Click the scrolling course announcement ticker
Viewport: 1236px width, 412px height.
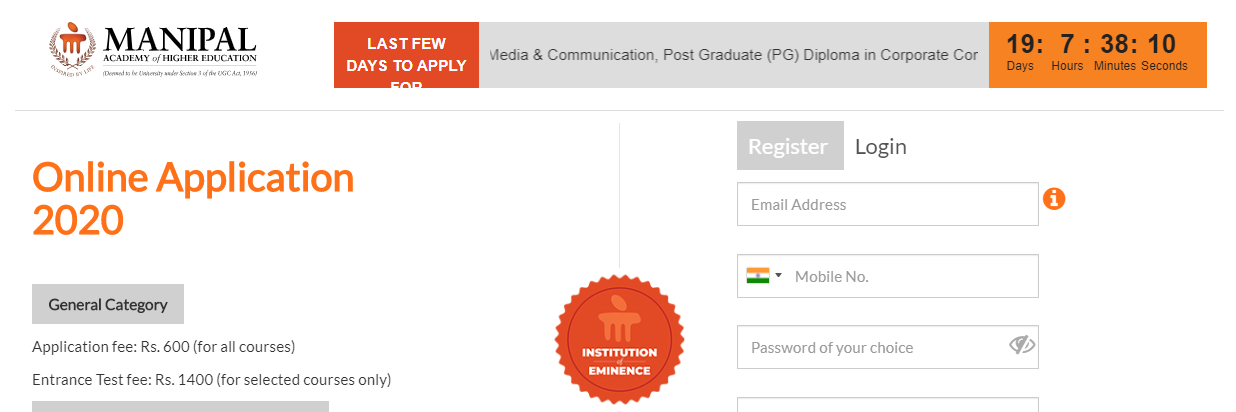tap(733, 55)
